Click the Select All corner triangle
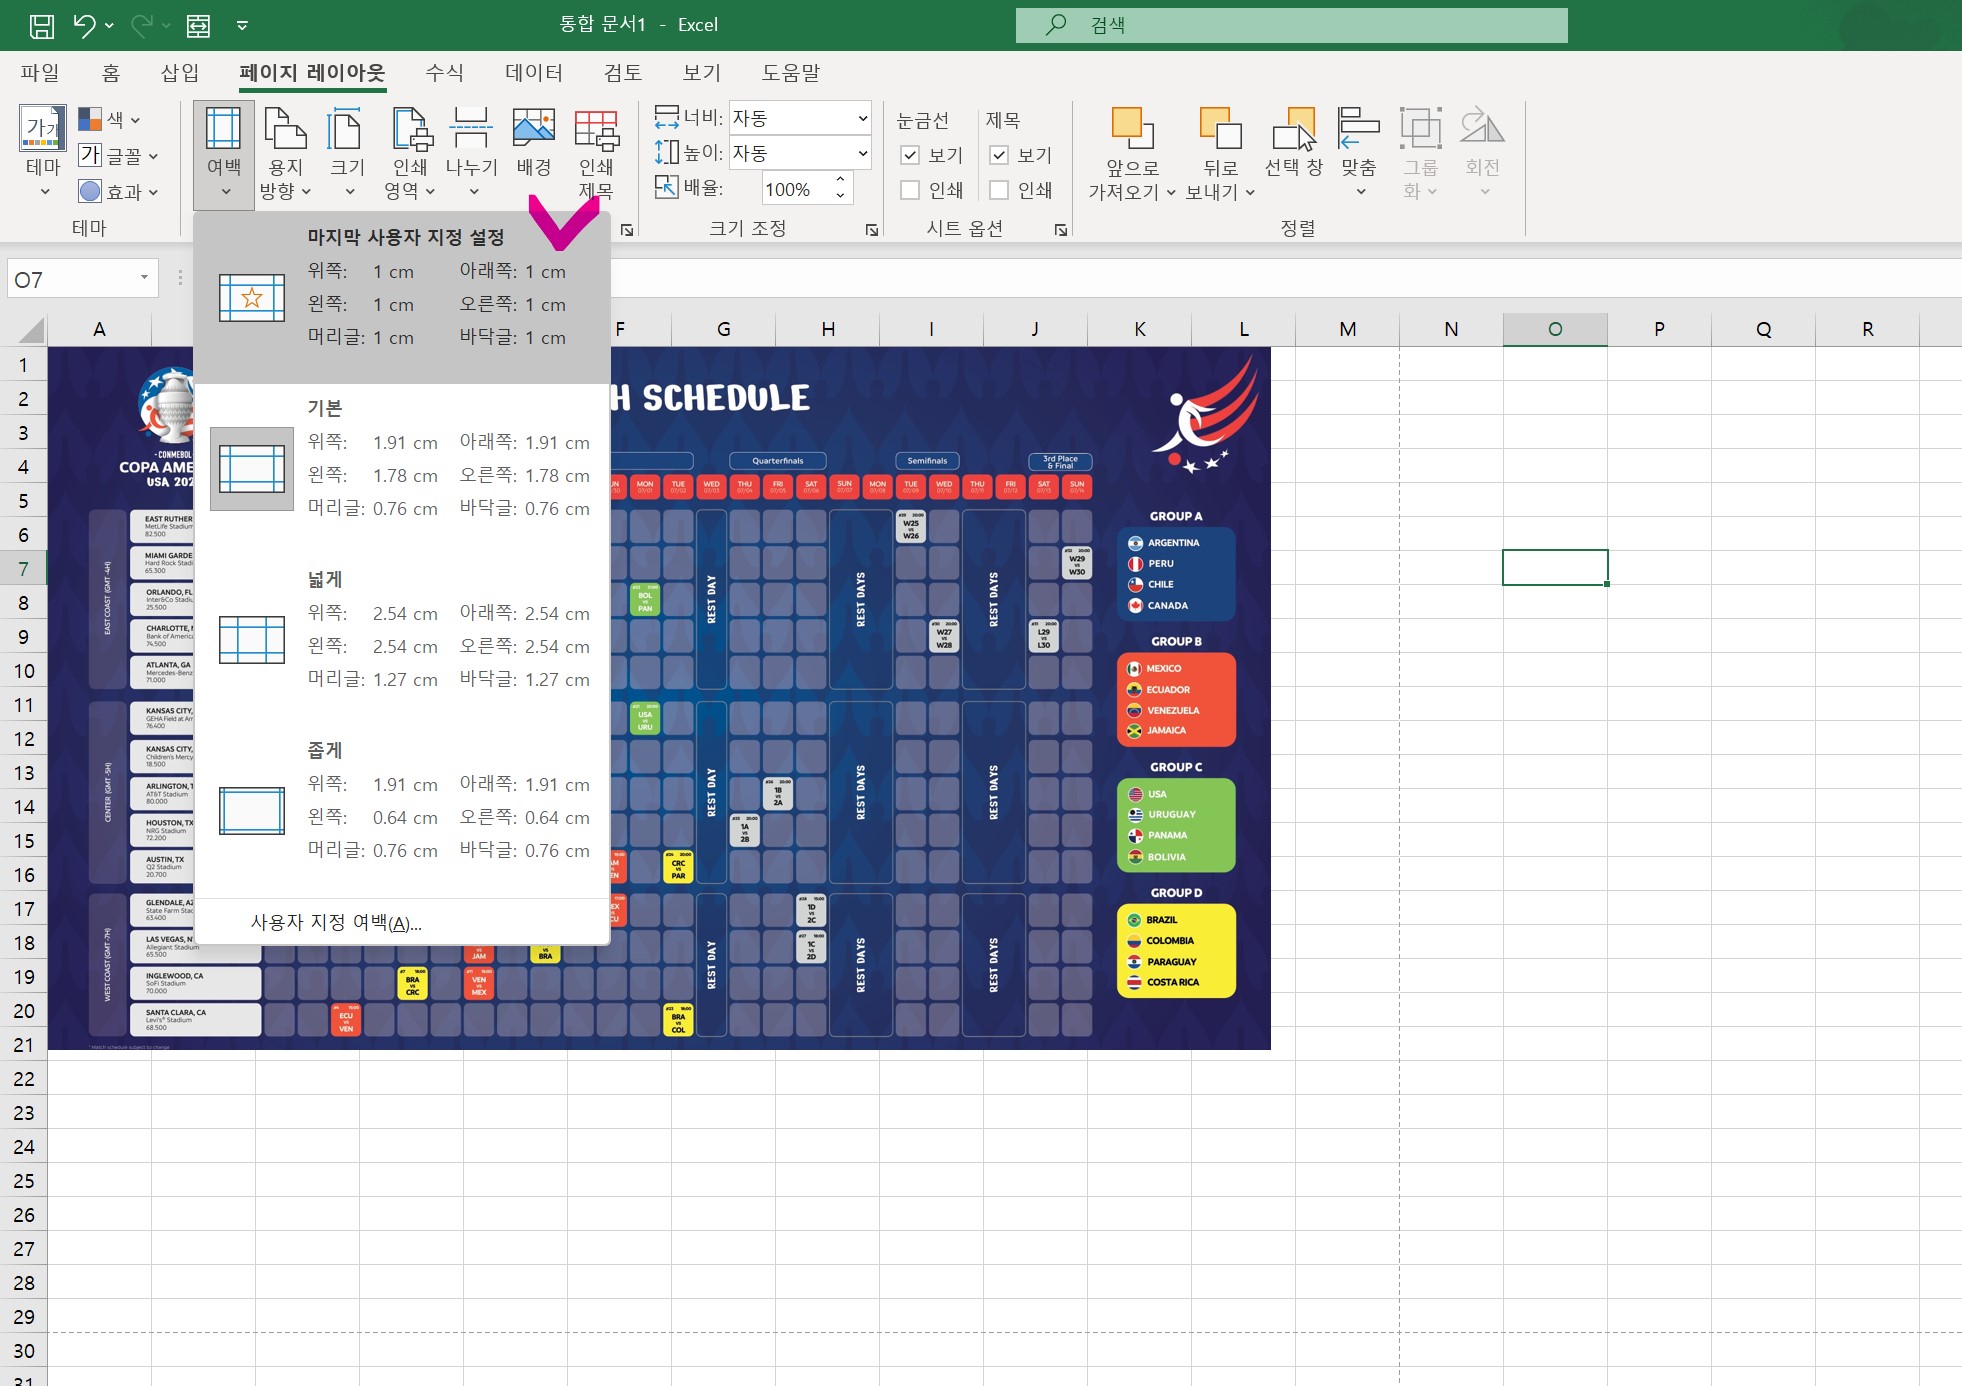The image size is (1962, 1386). (31, 329)
